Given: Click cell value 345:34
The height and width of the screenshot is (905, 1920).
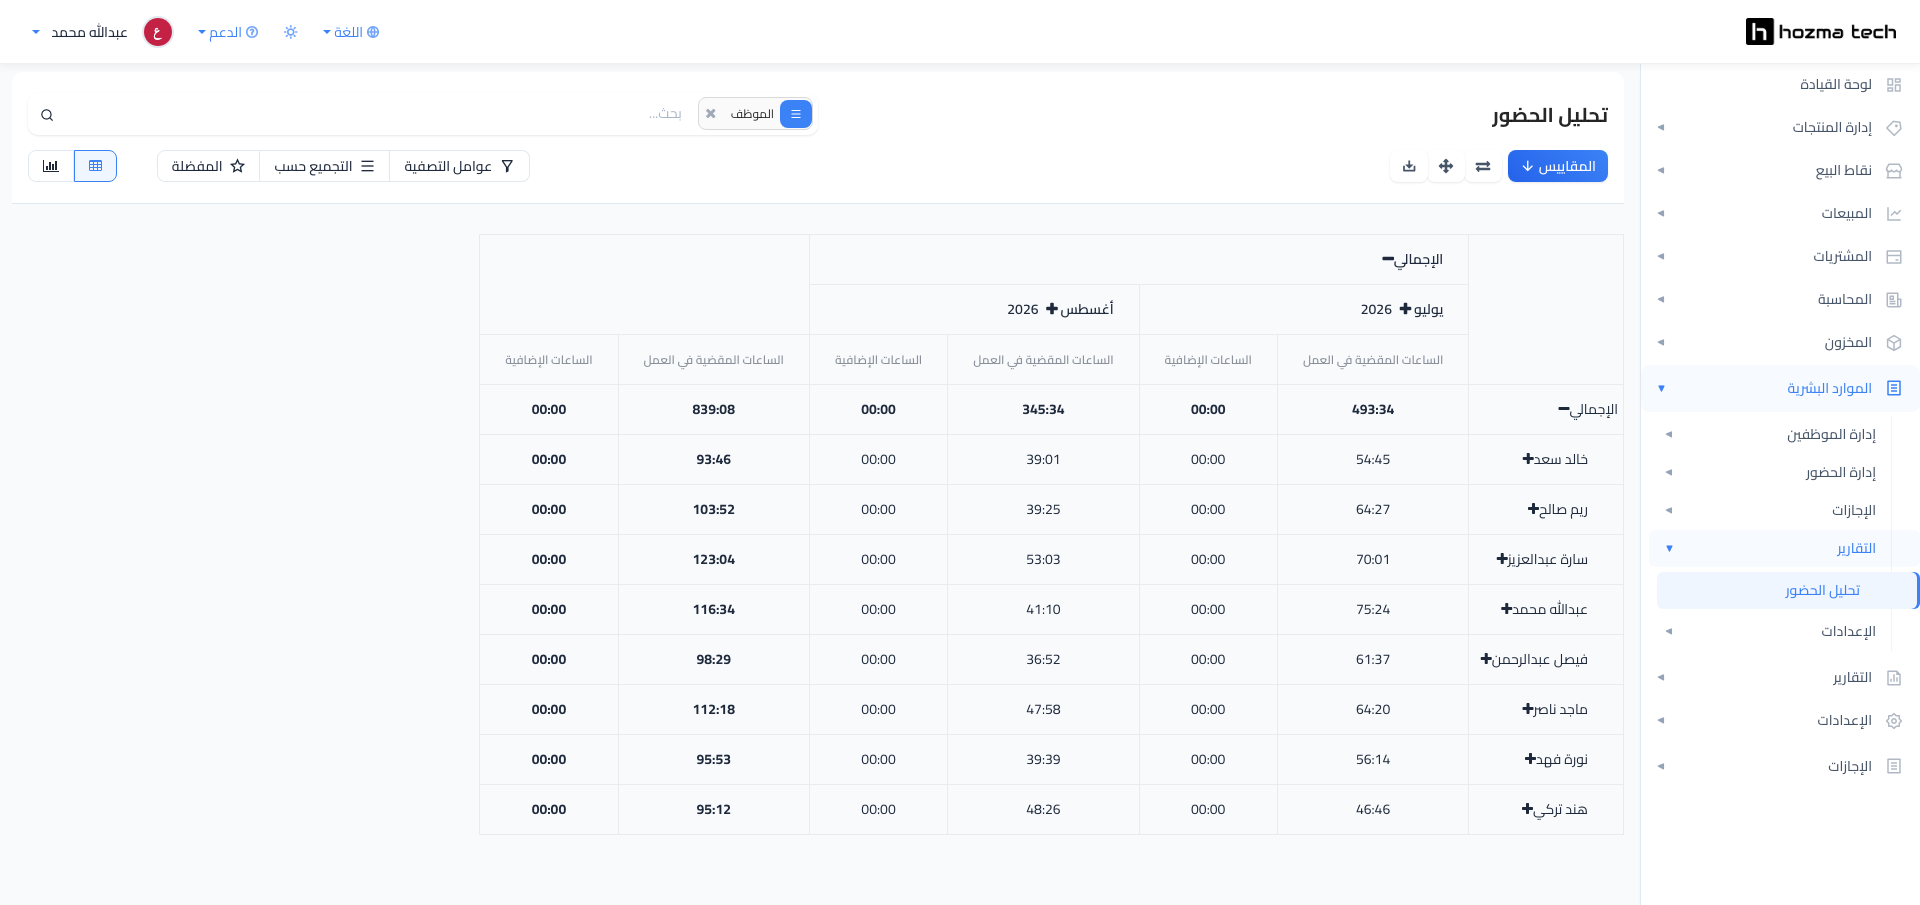Looking at the screenshot, I should (x=1043, y=410).
